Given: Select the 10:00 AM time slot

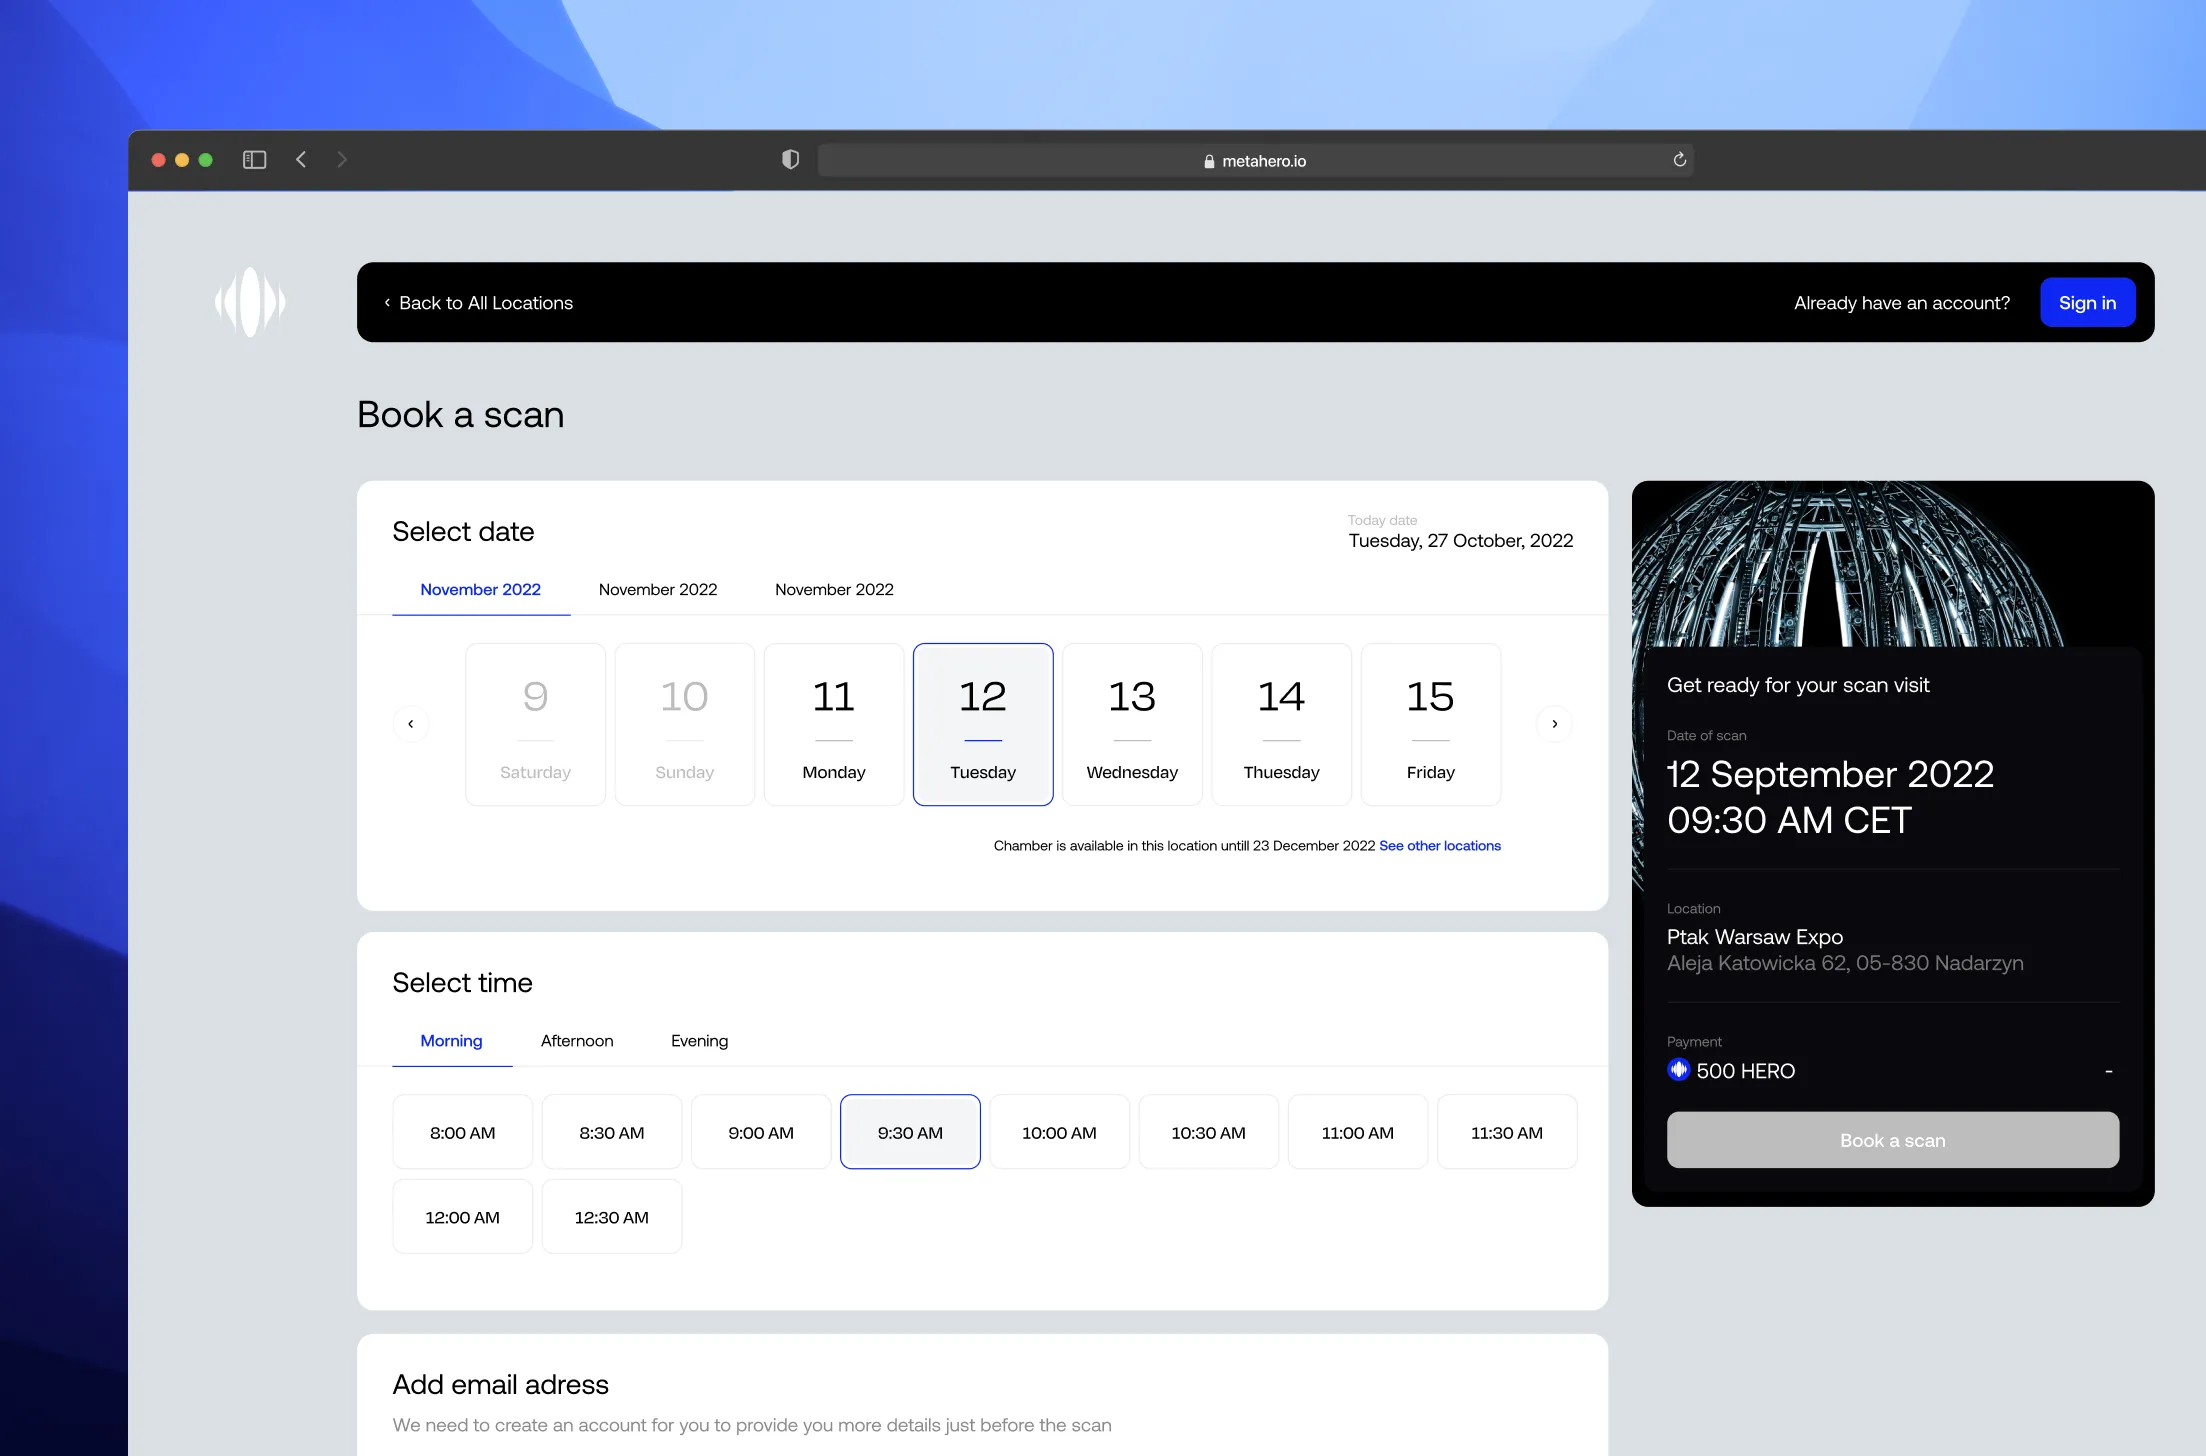Looking at the screenshot, I should coord(1058,1131).
